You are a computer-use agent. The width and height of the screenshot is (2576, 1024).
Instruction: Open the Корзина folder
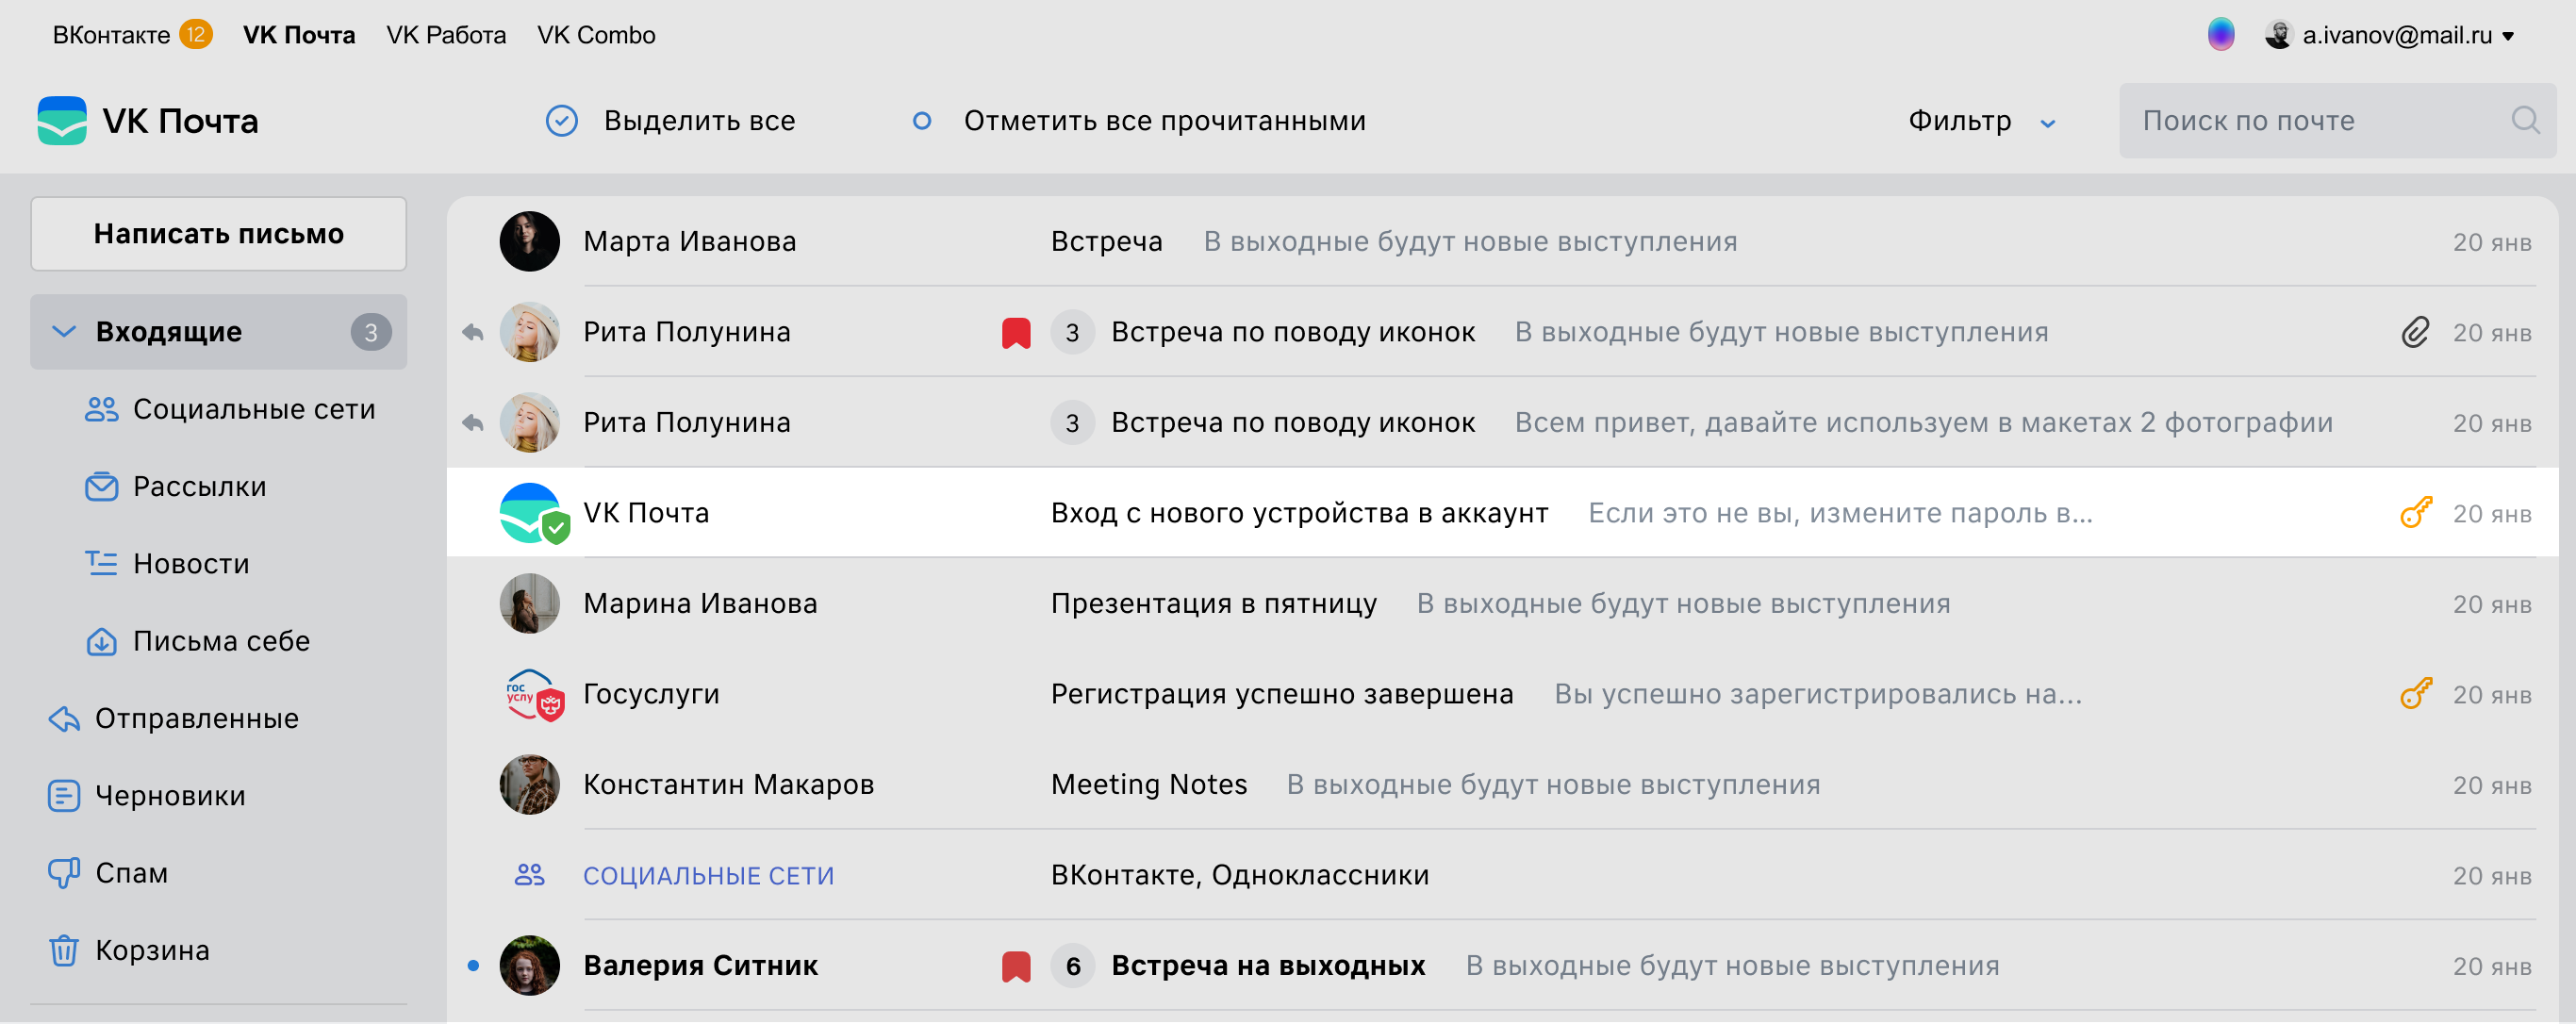click(152, 950)
